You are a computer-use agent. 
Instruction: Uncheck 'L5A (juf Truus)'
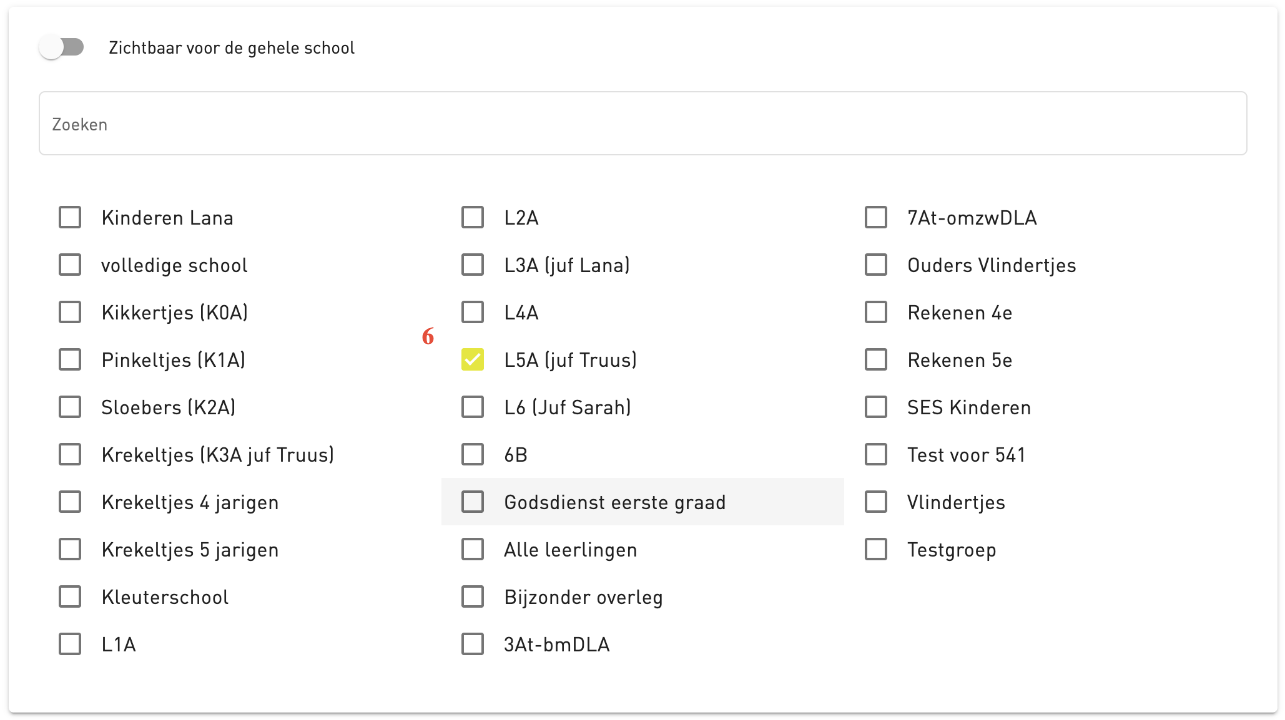click(x=472, y=359)
